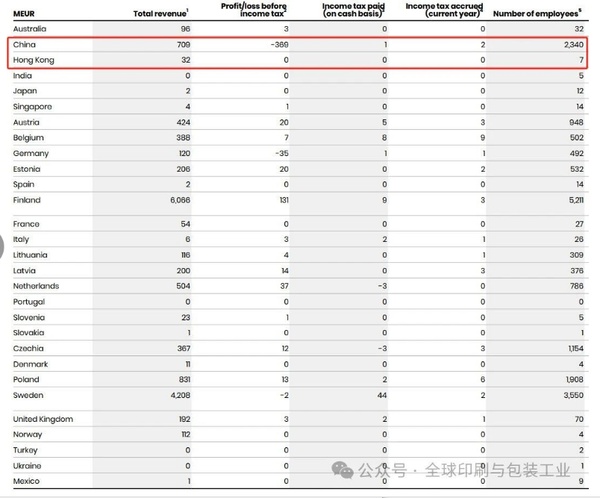Select the 'Germany' row label

click(31, 153)
